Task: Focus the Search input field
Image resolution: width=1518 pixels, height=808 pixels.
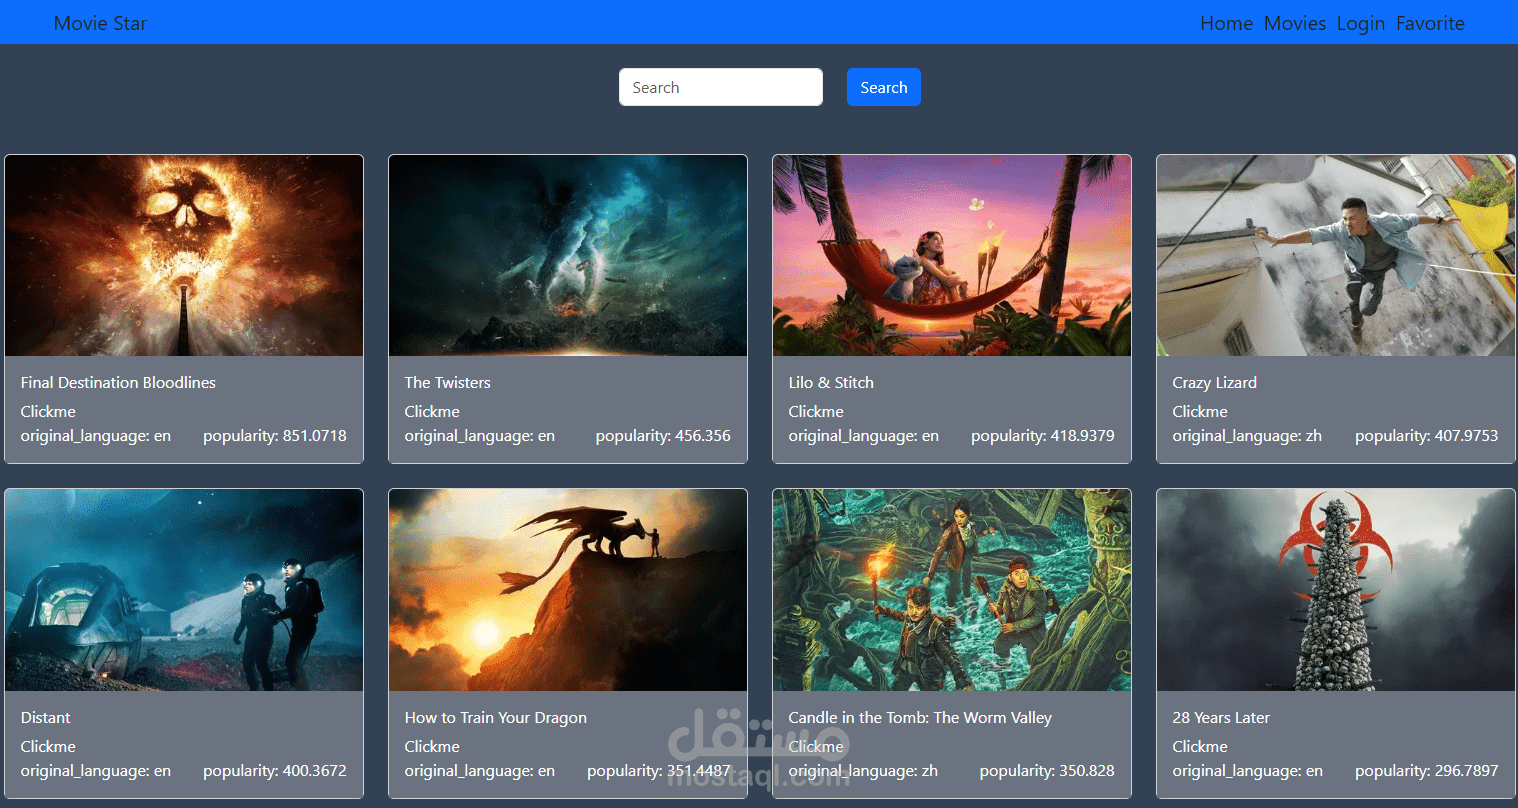Action: pyautogui.click(x=721, y=87)
